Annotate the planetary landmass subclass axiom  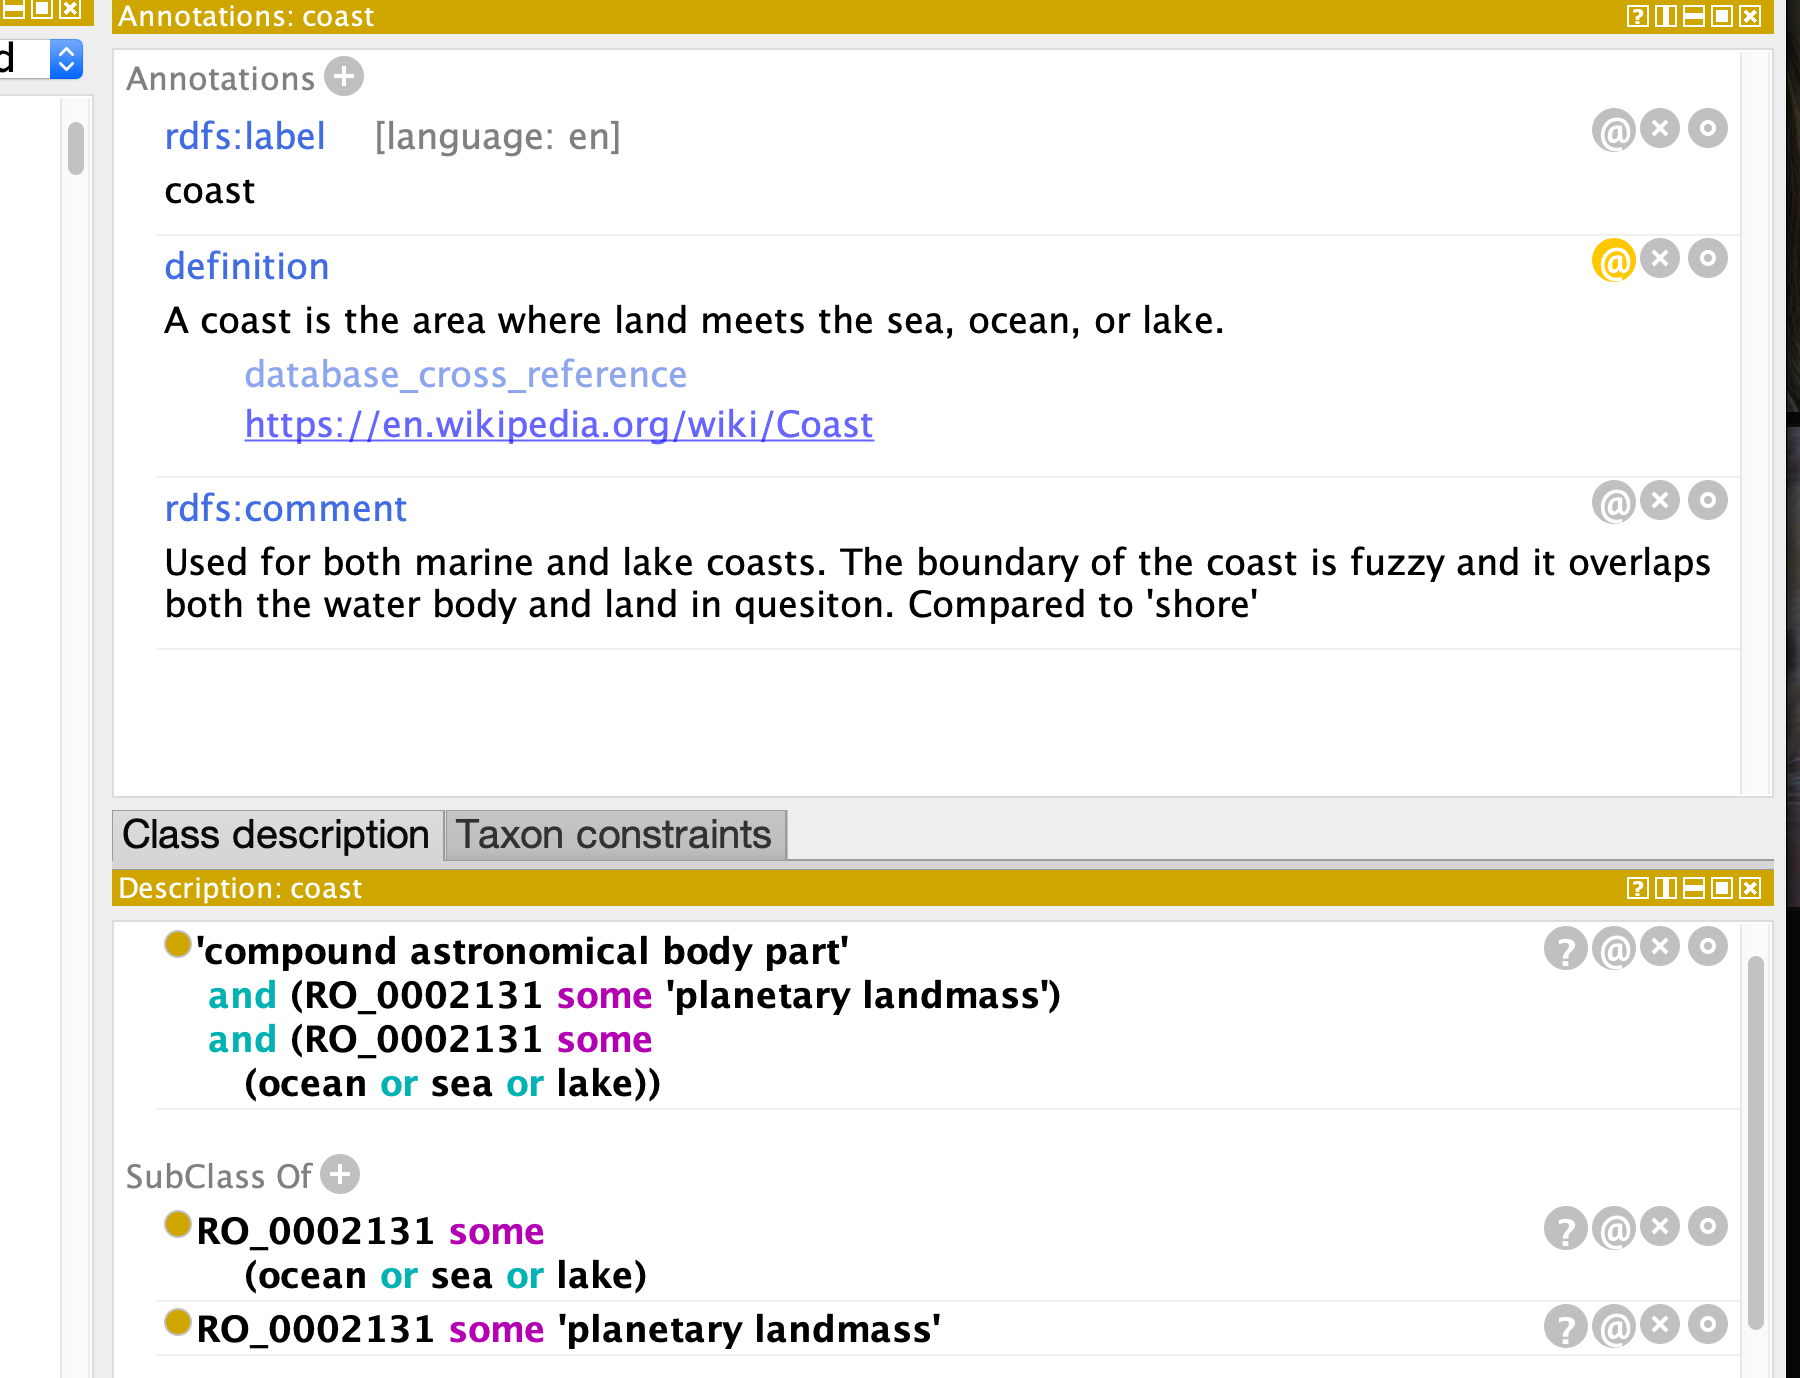pos(1613,1327)
